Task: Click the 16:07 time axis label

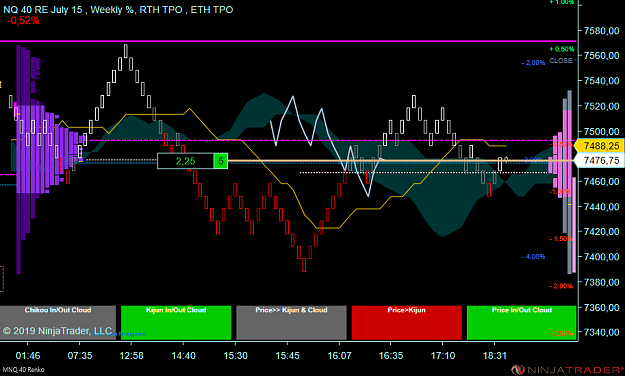Action: tap(339, 356)
